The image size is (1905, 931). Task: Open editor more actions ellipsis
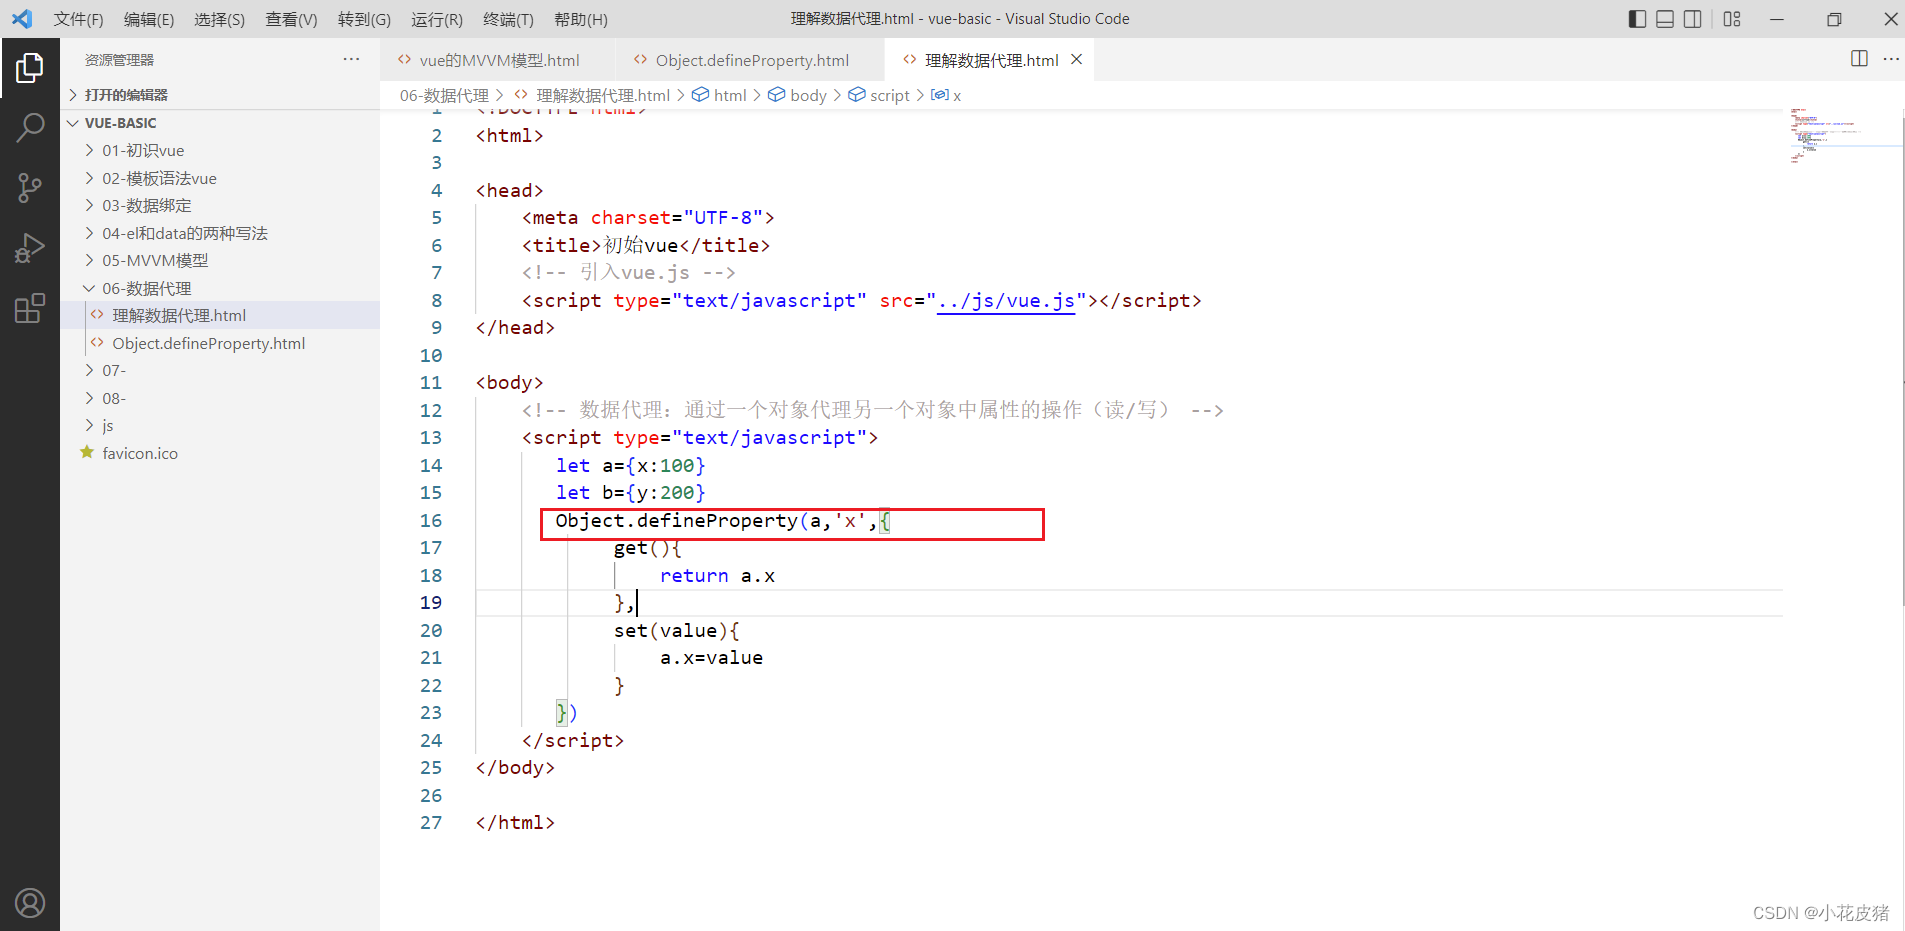[1891, 59]
